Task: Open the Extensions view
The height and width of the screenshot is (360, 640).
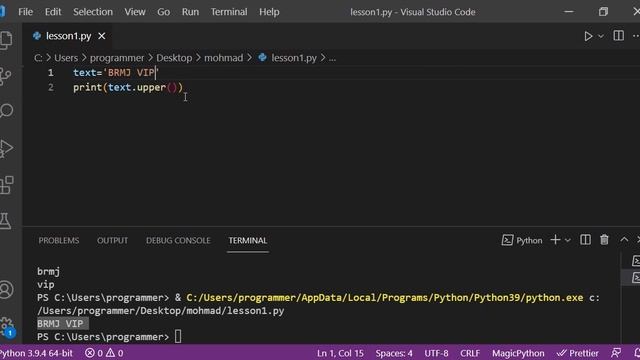Action: pos(7,185)
